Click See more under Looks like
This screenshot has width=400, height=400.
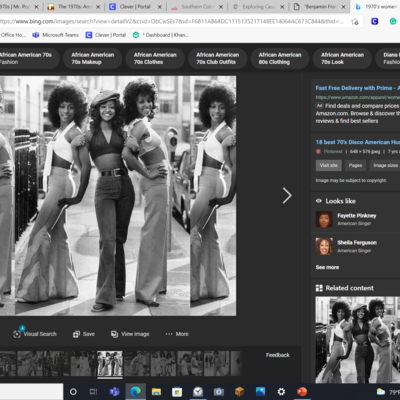click(327, 267)
